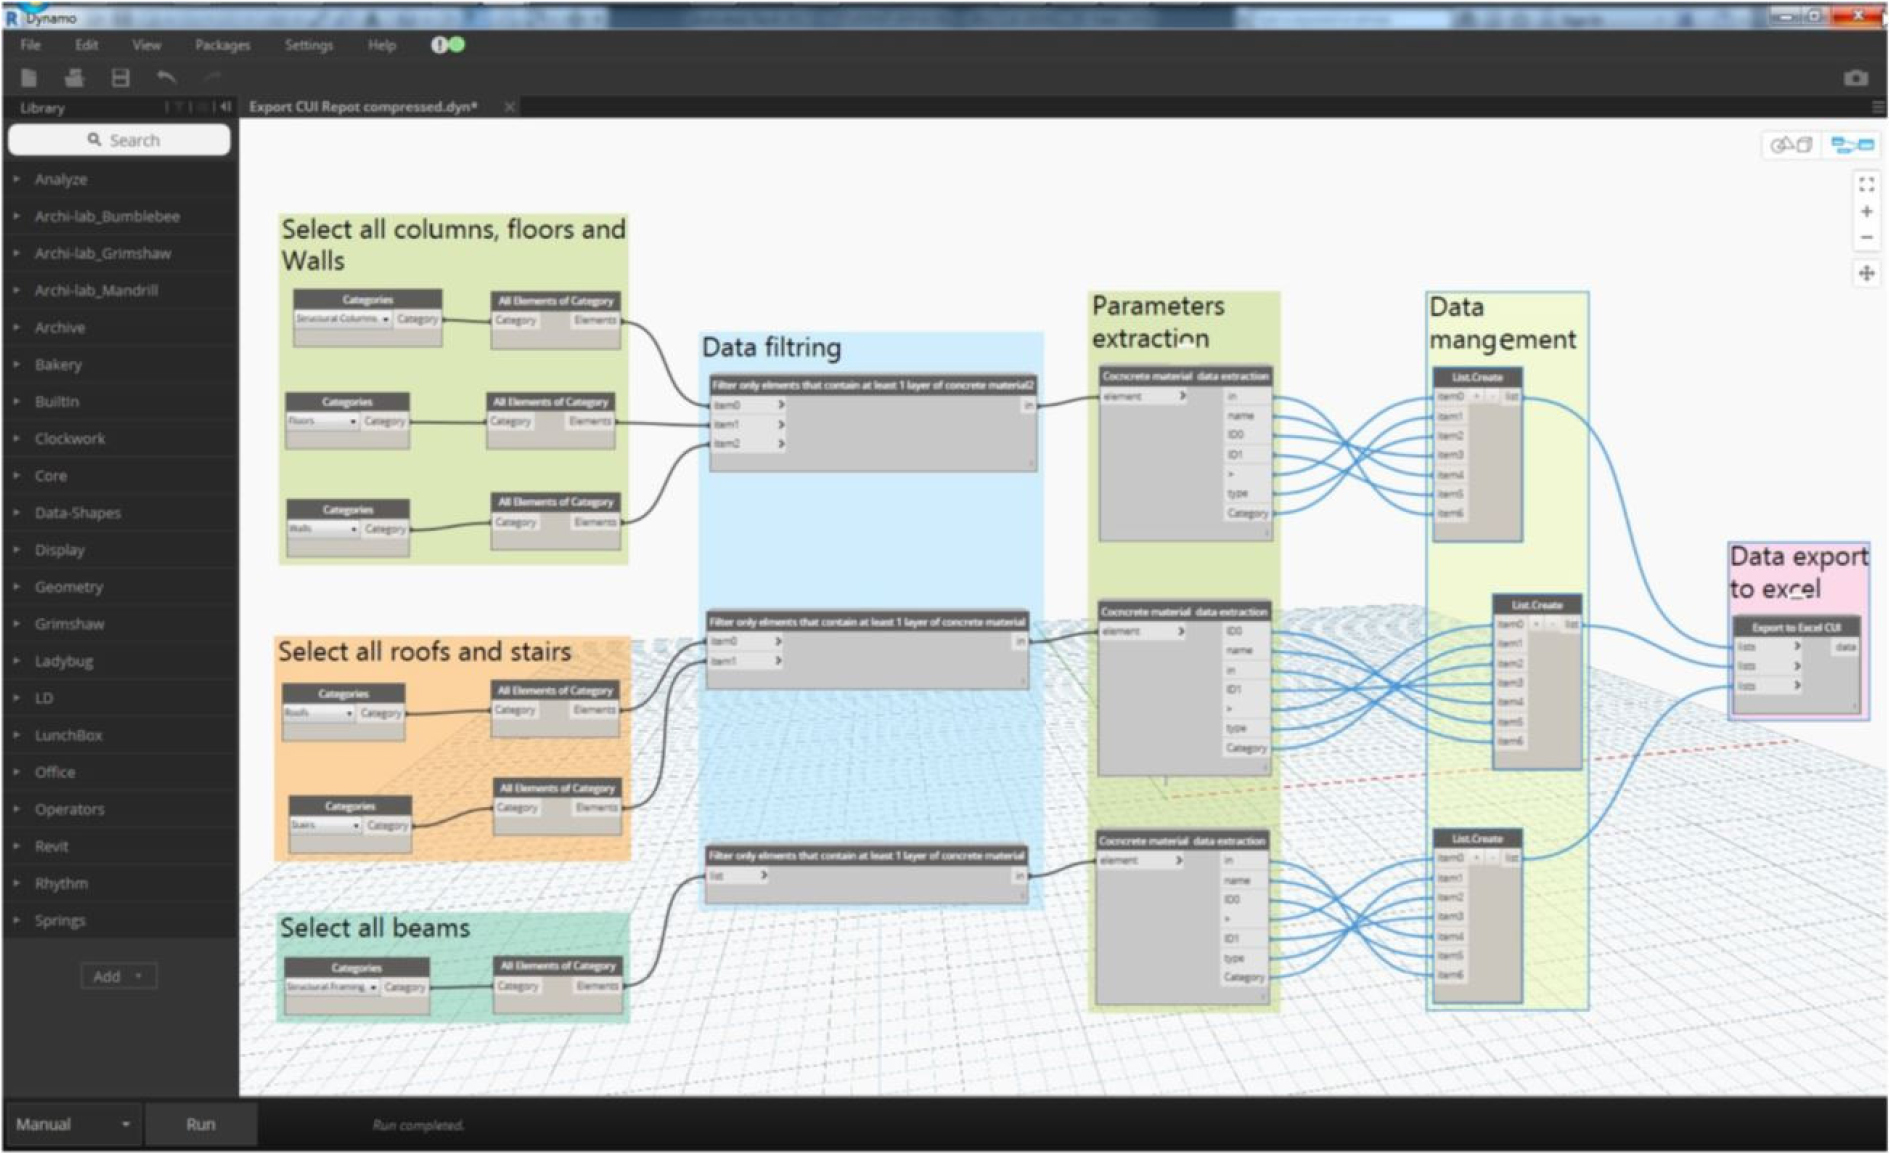This screenshot has width=1890, height=1154.
Task: Open the Manual run mode dropdown
Action: click(x=125, y=1124)
